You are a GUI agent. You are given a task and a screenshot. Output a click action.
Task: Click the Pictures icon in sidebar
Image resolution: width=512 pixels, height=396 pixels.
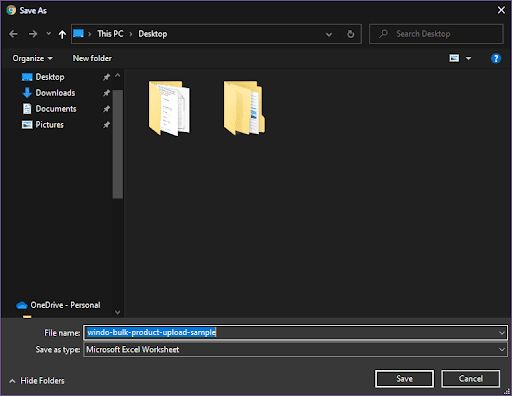[27, 125]
